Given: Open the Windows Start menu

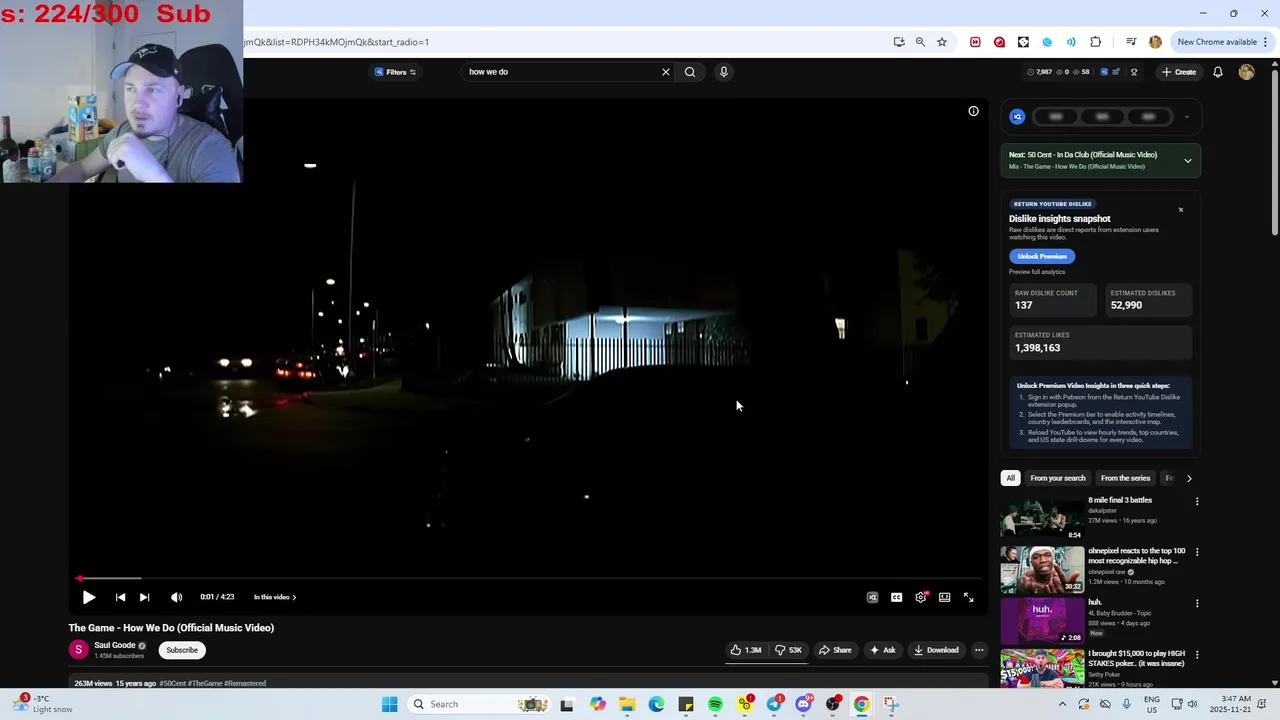Looking at the screenshot, I should (x=389, y=704).
